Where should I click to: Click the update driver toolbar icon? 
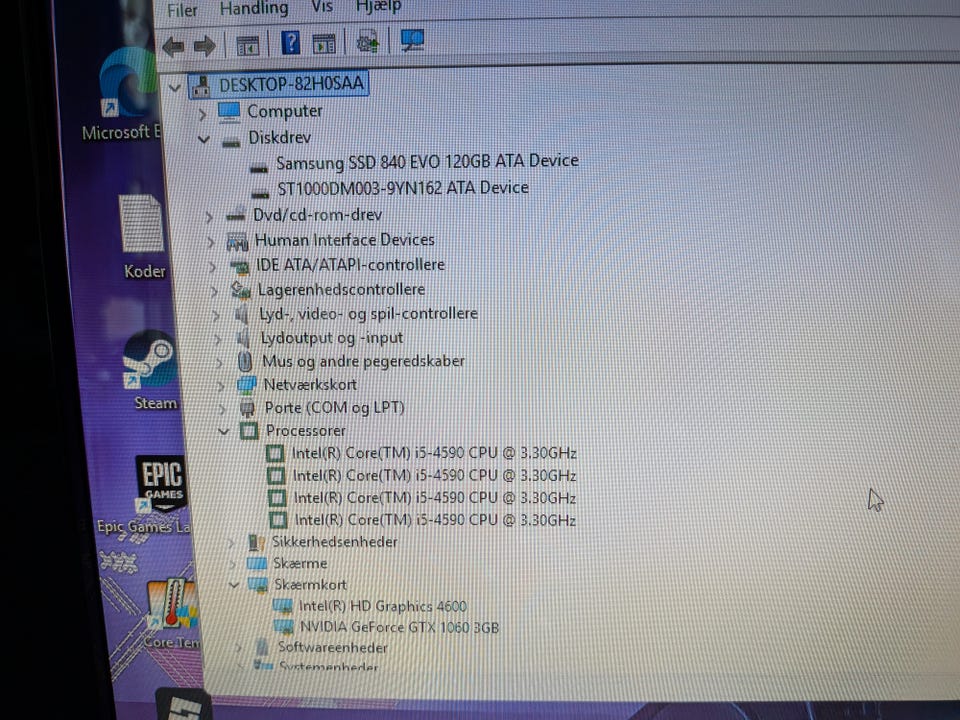(x=368, y=42)
